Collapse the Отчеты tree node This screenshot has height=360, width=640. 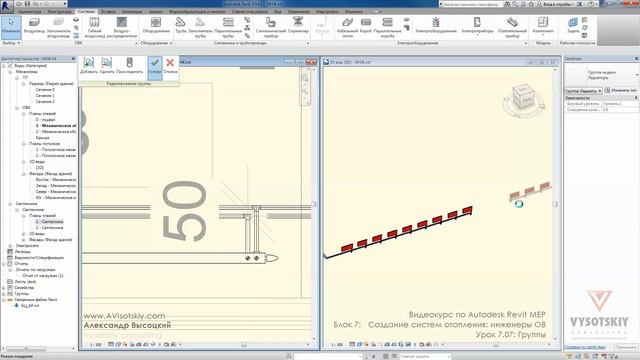(4, 264)
